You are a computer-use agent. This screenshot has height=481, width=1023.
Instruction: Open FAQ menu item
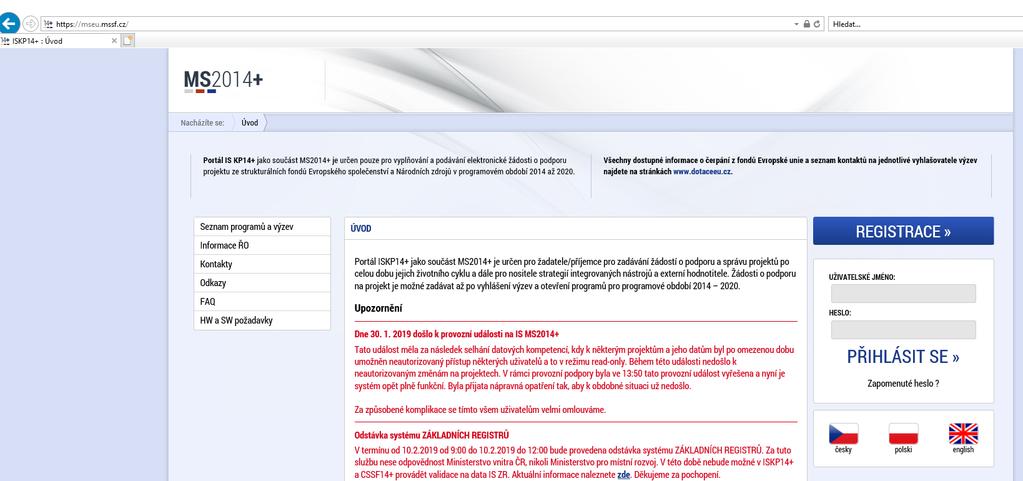[x=262, y=302]
